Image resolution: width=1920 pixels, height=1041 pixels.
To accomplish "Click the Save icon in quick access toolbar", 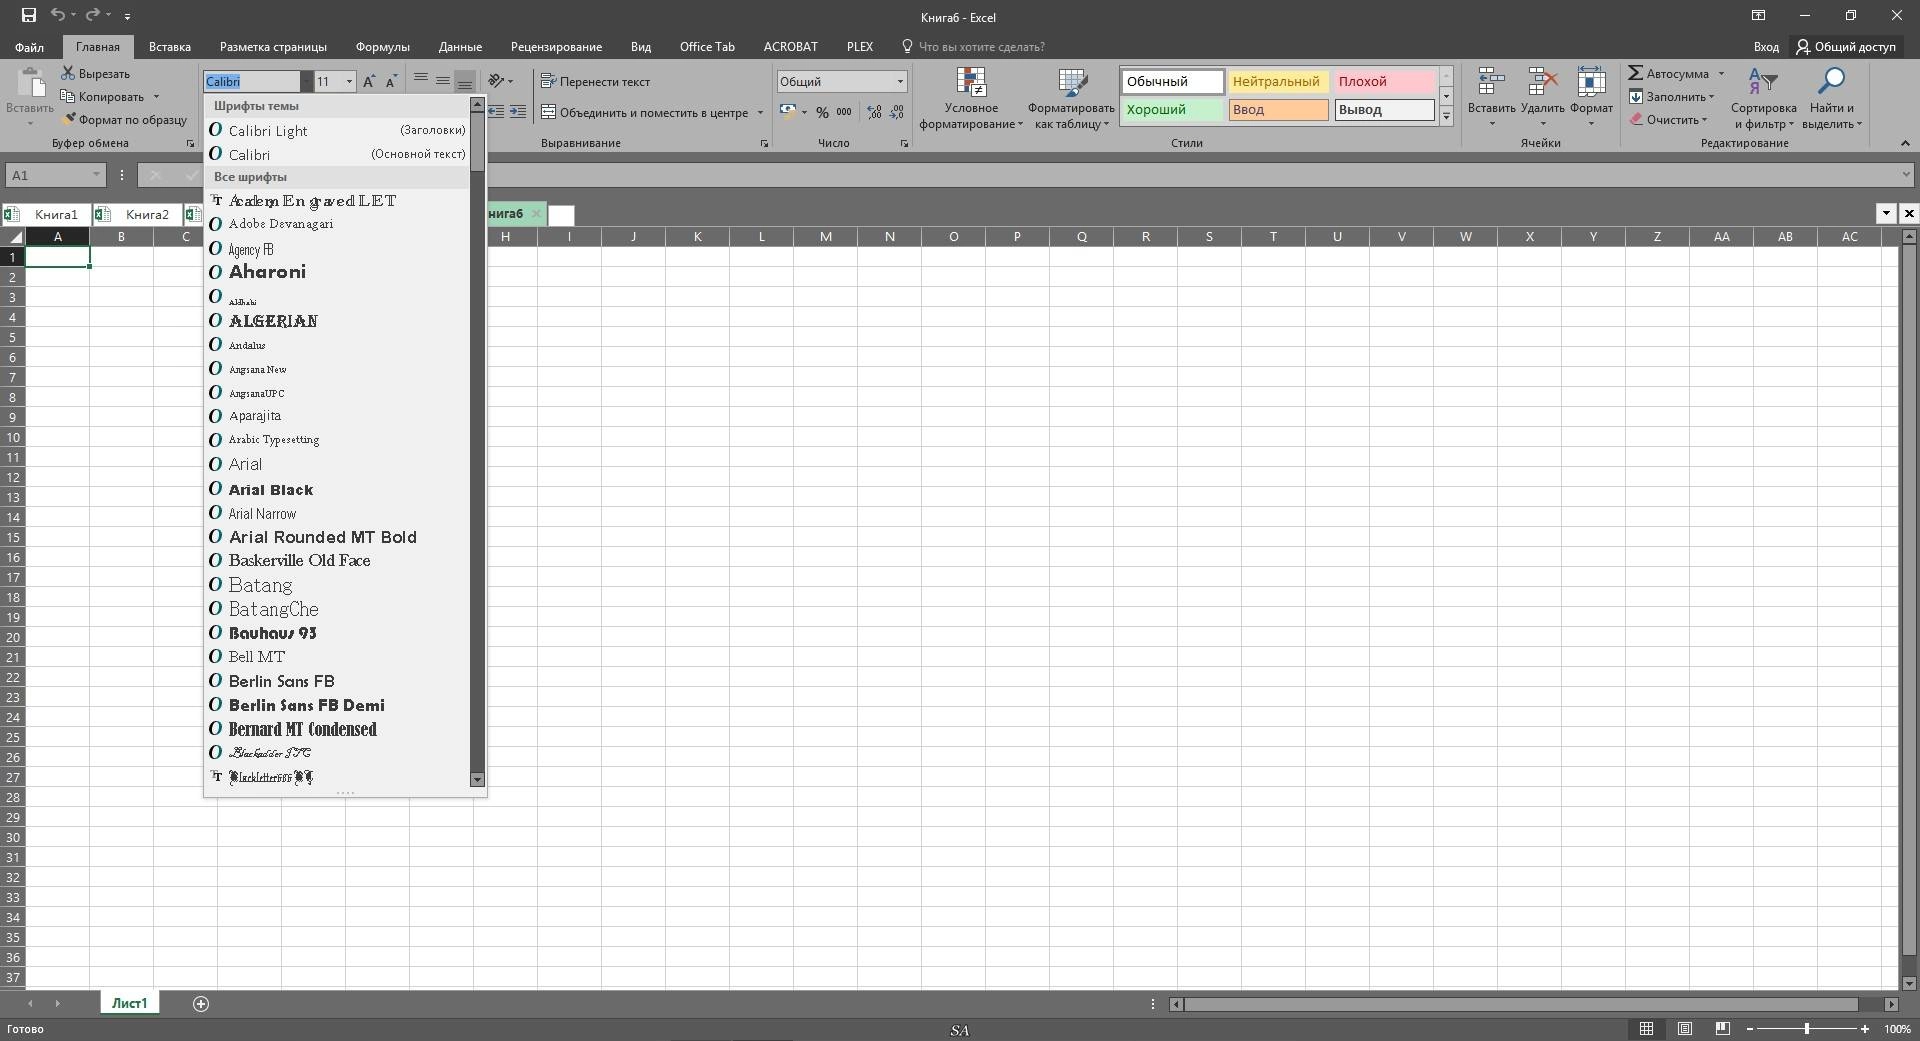I will pos(28,15).
